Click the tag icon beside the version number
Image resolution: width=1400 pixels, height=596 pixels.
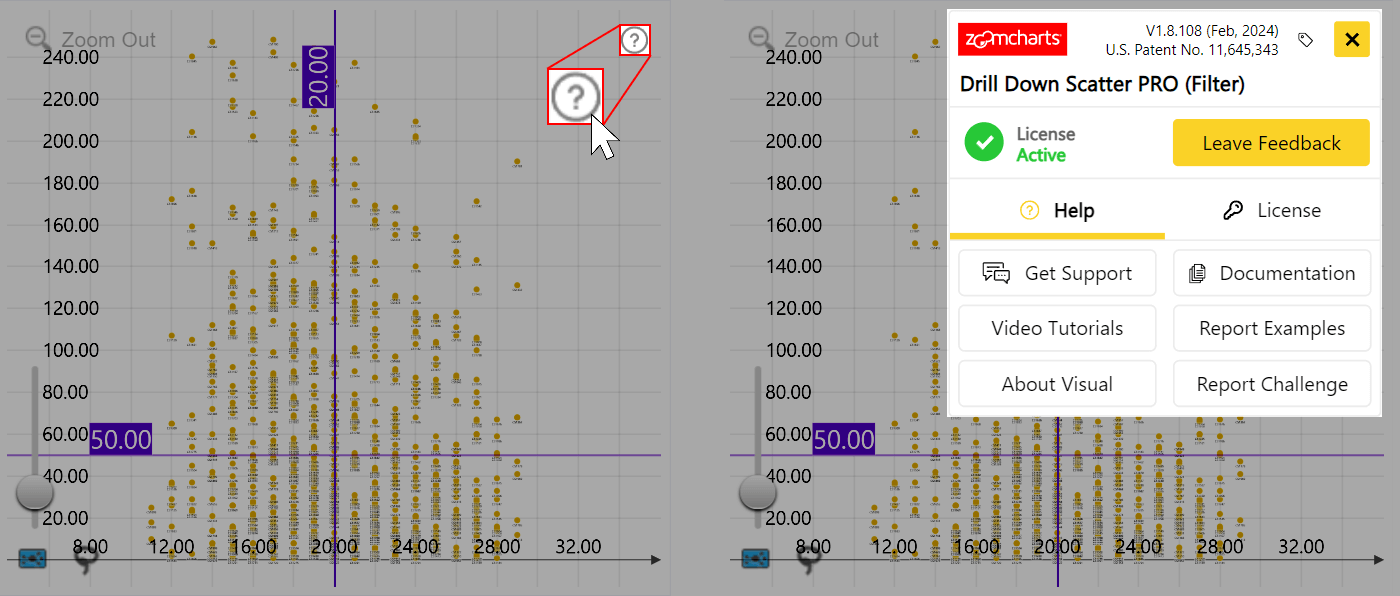coord(1306,38)
